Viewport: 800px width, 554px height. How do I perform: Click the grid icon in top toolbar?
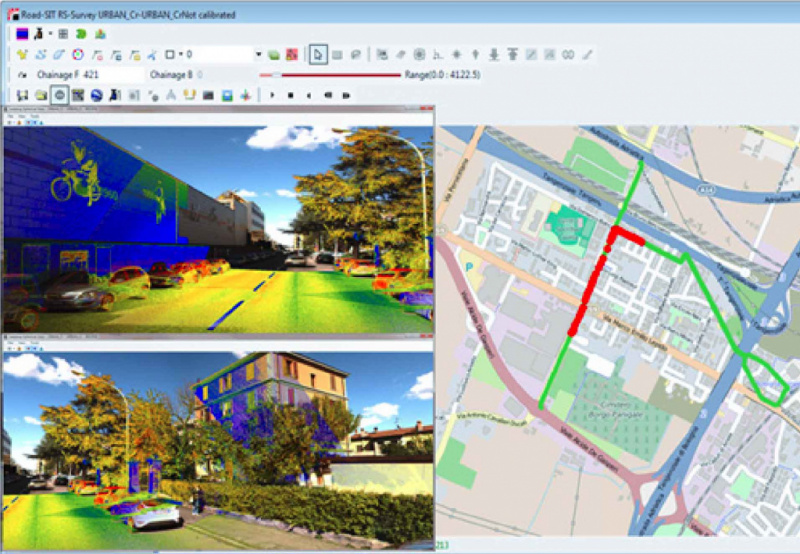click(63, 33)
